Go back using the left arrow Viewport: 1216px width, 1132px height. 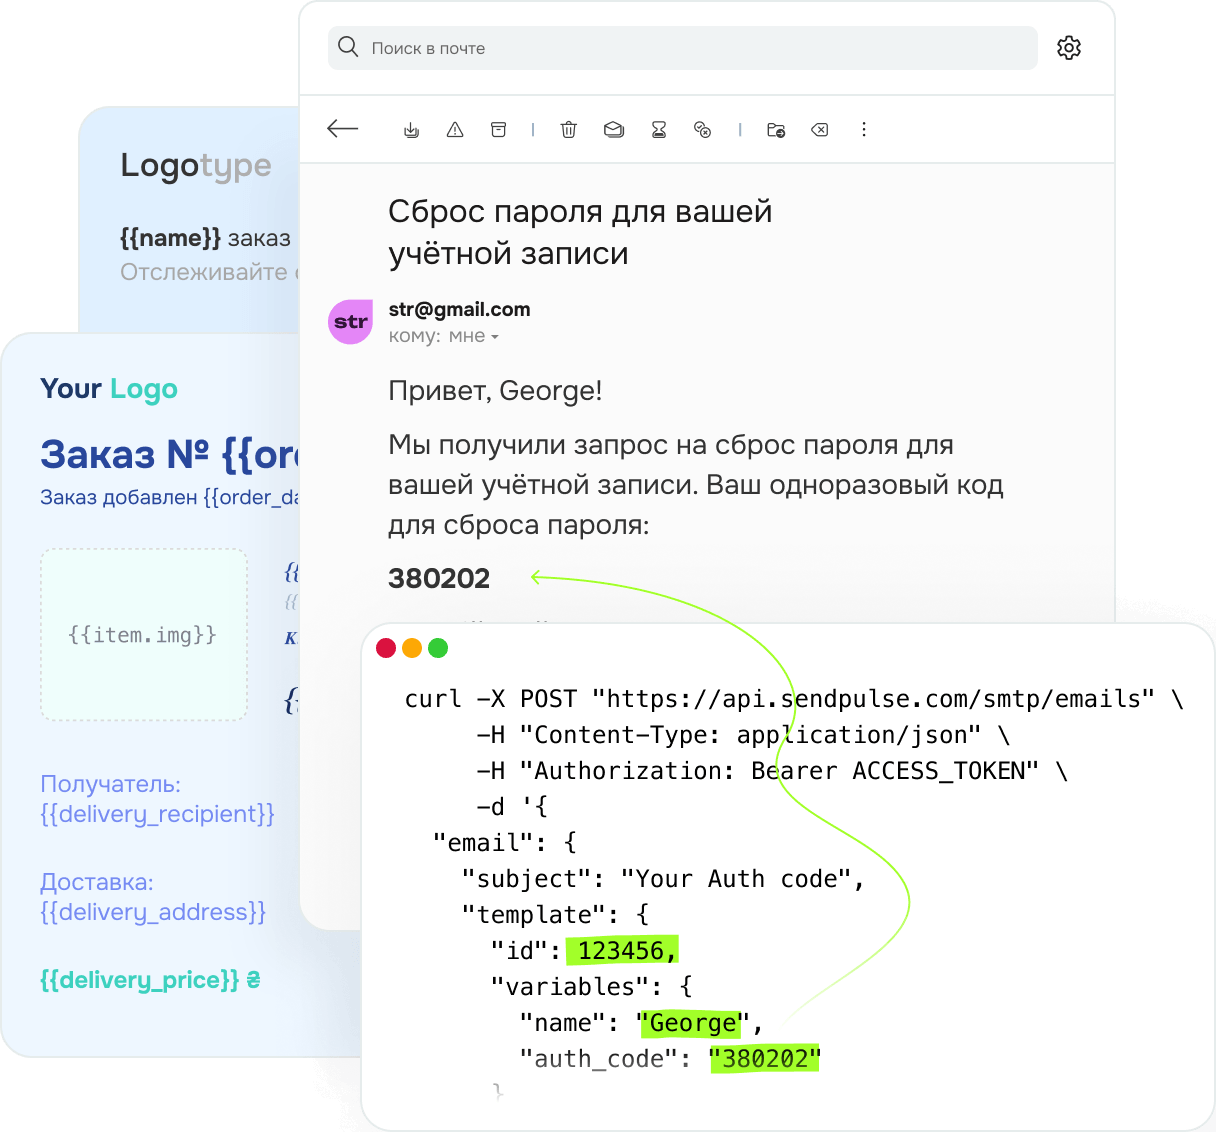tap(342, 129)
